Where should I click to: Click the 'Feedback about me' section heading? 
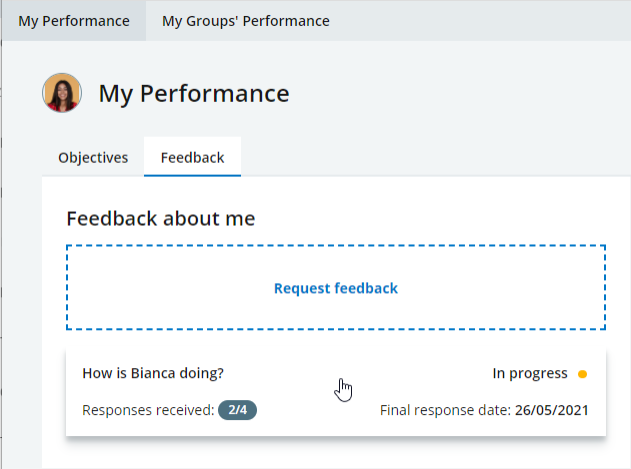coord(160,218)
